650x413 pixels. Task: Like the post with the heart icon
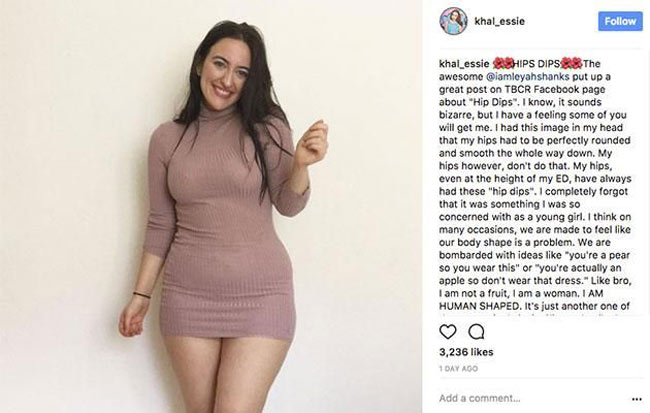(x=448, y=332)
